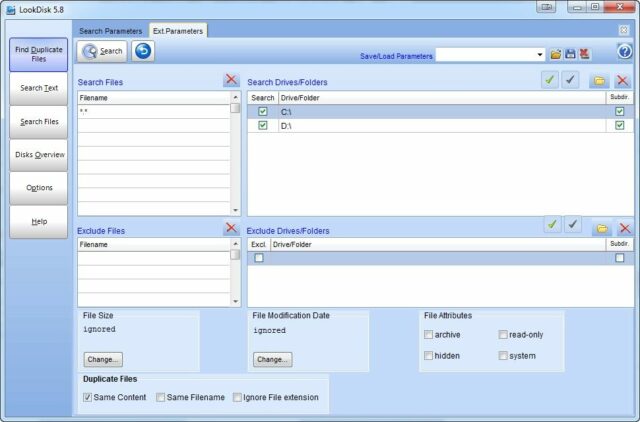The height and width of the screenshot is (422, 640).
Task: Click green checkmark icon in Search Drives/Folders
Action: coord(550,80)
